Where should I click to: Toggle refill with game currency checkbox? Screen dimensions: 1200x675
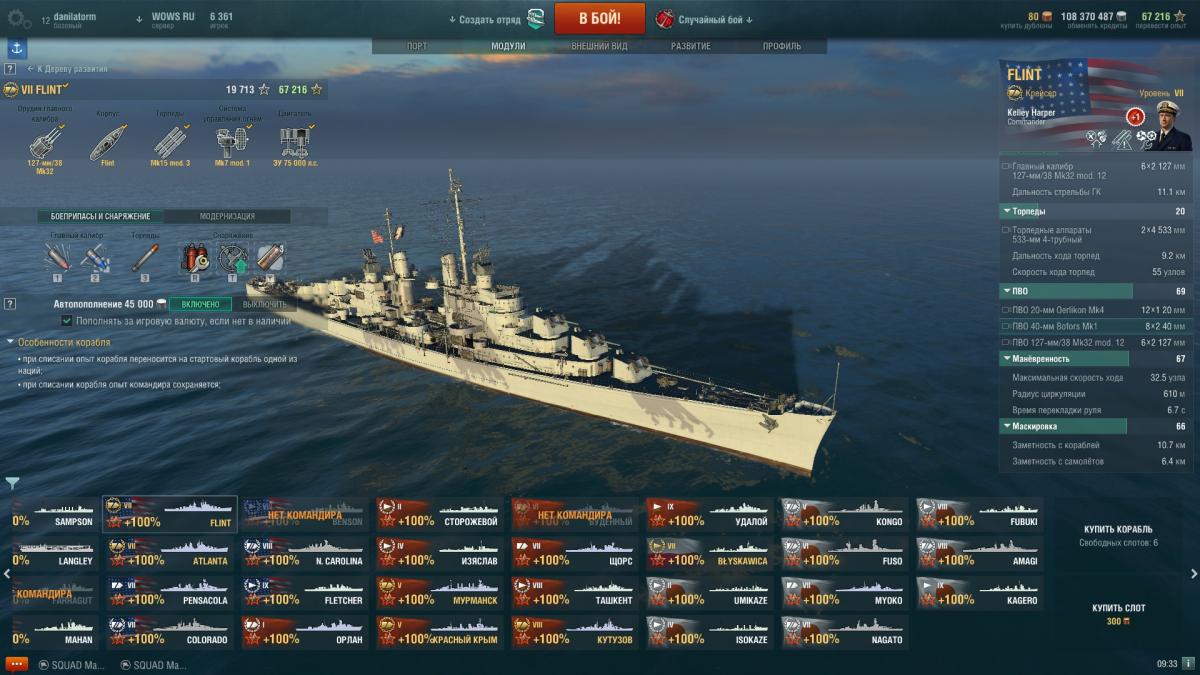pos(67,321)
